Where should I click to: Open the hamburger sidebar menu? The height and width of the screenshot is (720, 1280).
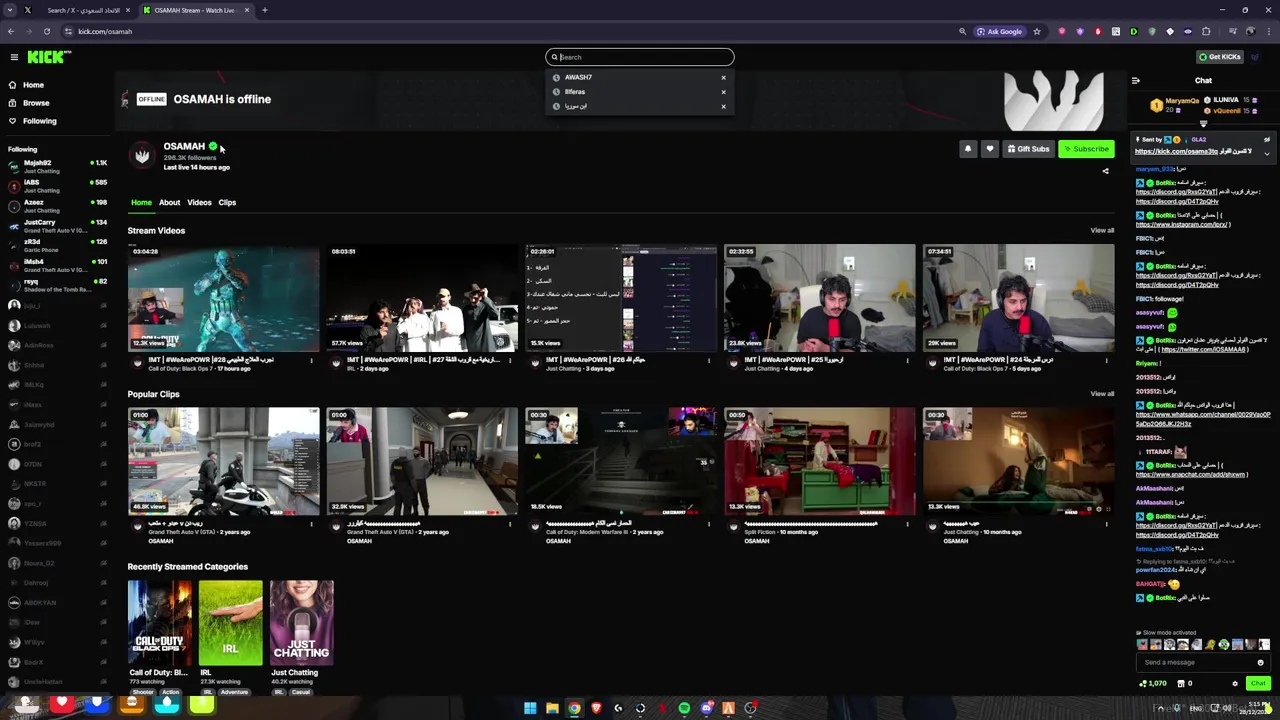[x=12, y=57]
